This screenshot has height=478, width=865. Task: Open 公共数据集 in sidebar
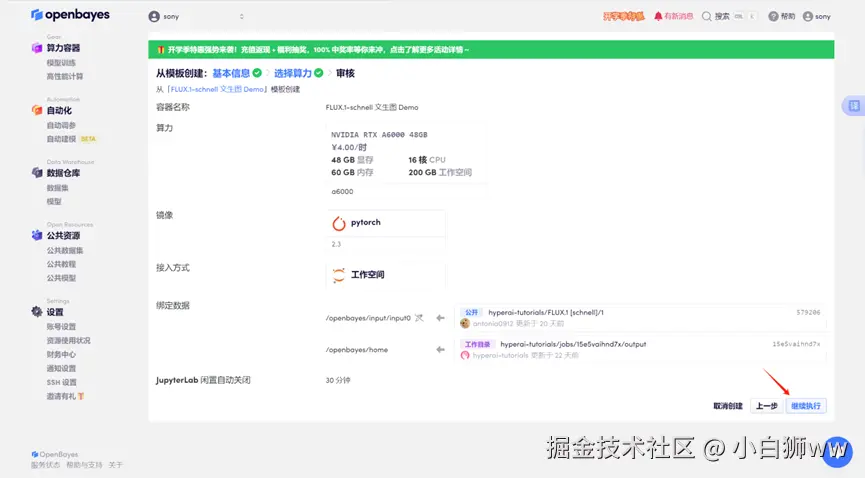(65, 251)
